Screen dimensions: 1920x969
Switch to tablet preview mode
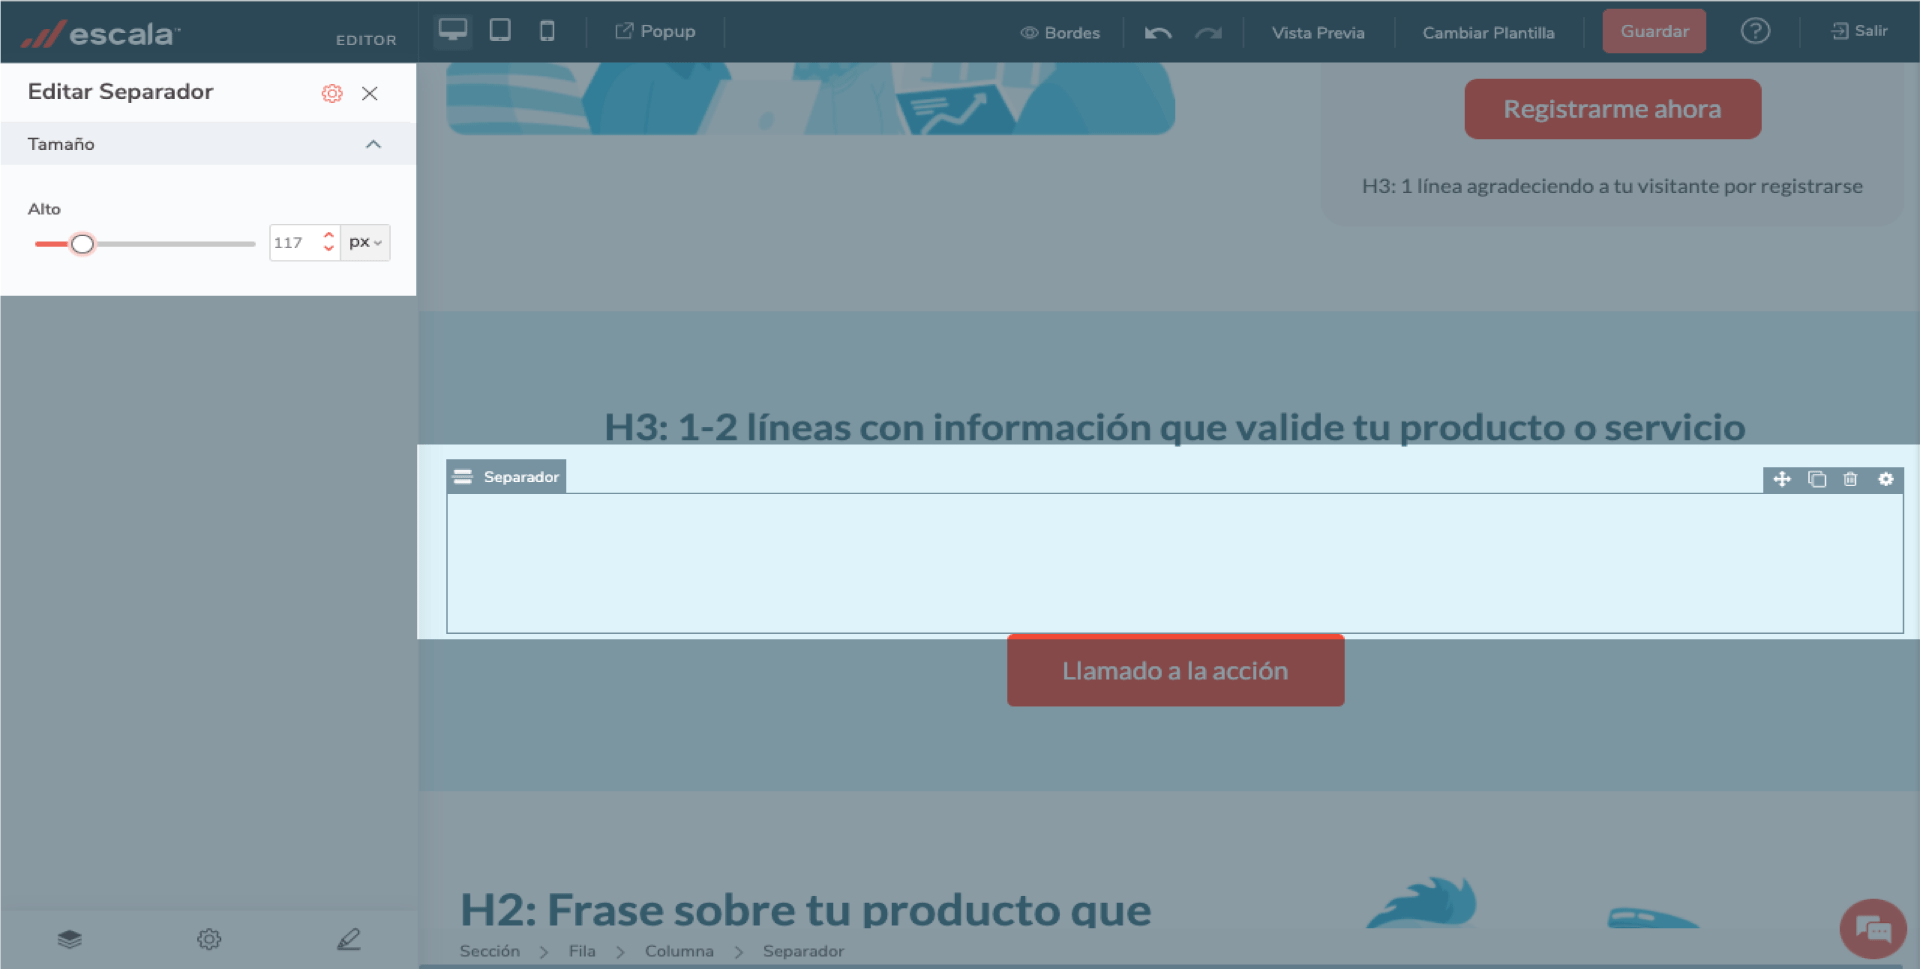499,31
